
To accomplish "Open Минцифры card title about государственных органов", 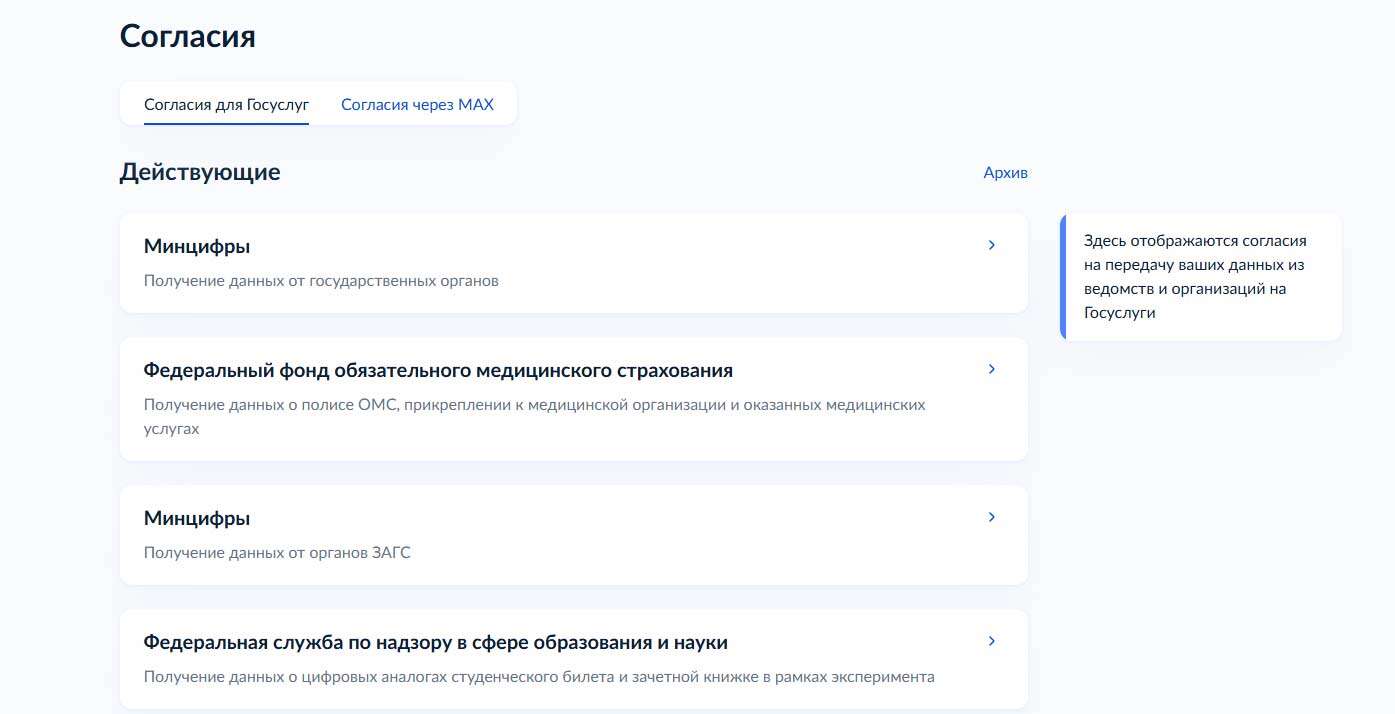I will [x=197, y=246].
